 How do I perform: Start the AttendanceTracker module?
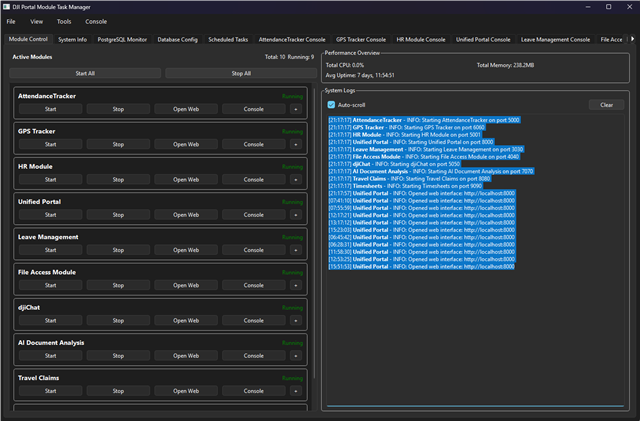pos(50,109)
